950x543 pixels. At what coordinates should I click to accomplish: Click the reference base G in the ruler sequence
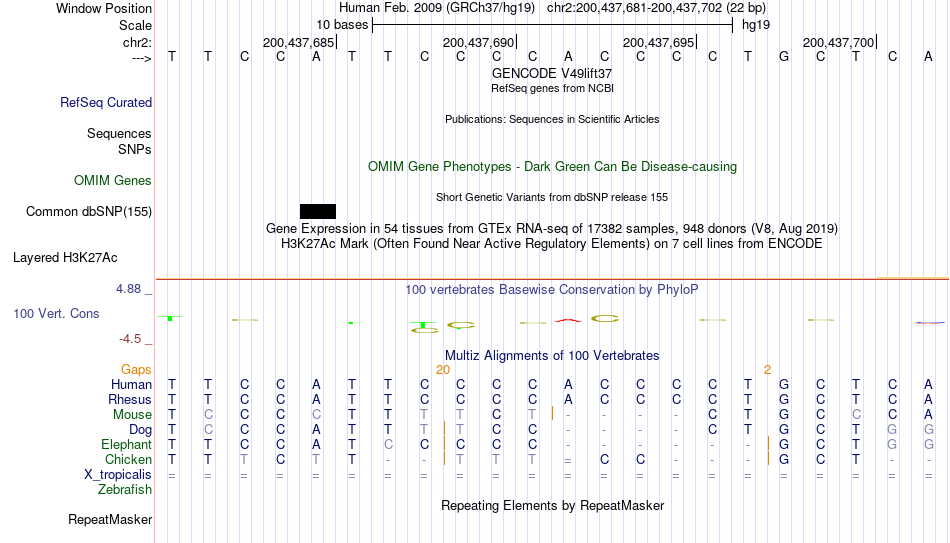[x=784, y=56]
